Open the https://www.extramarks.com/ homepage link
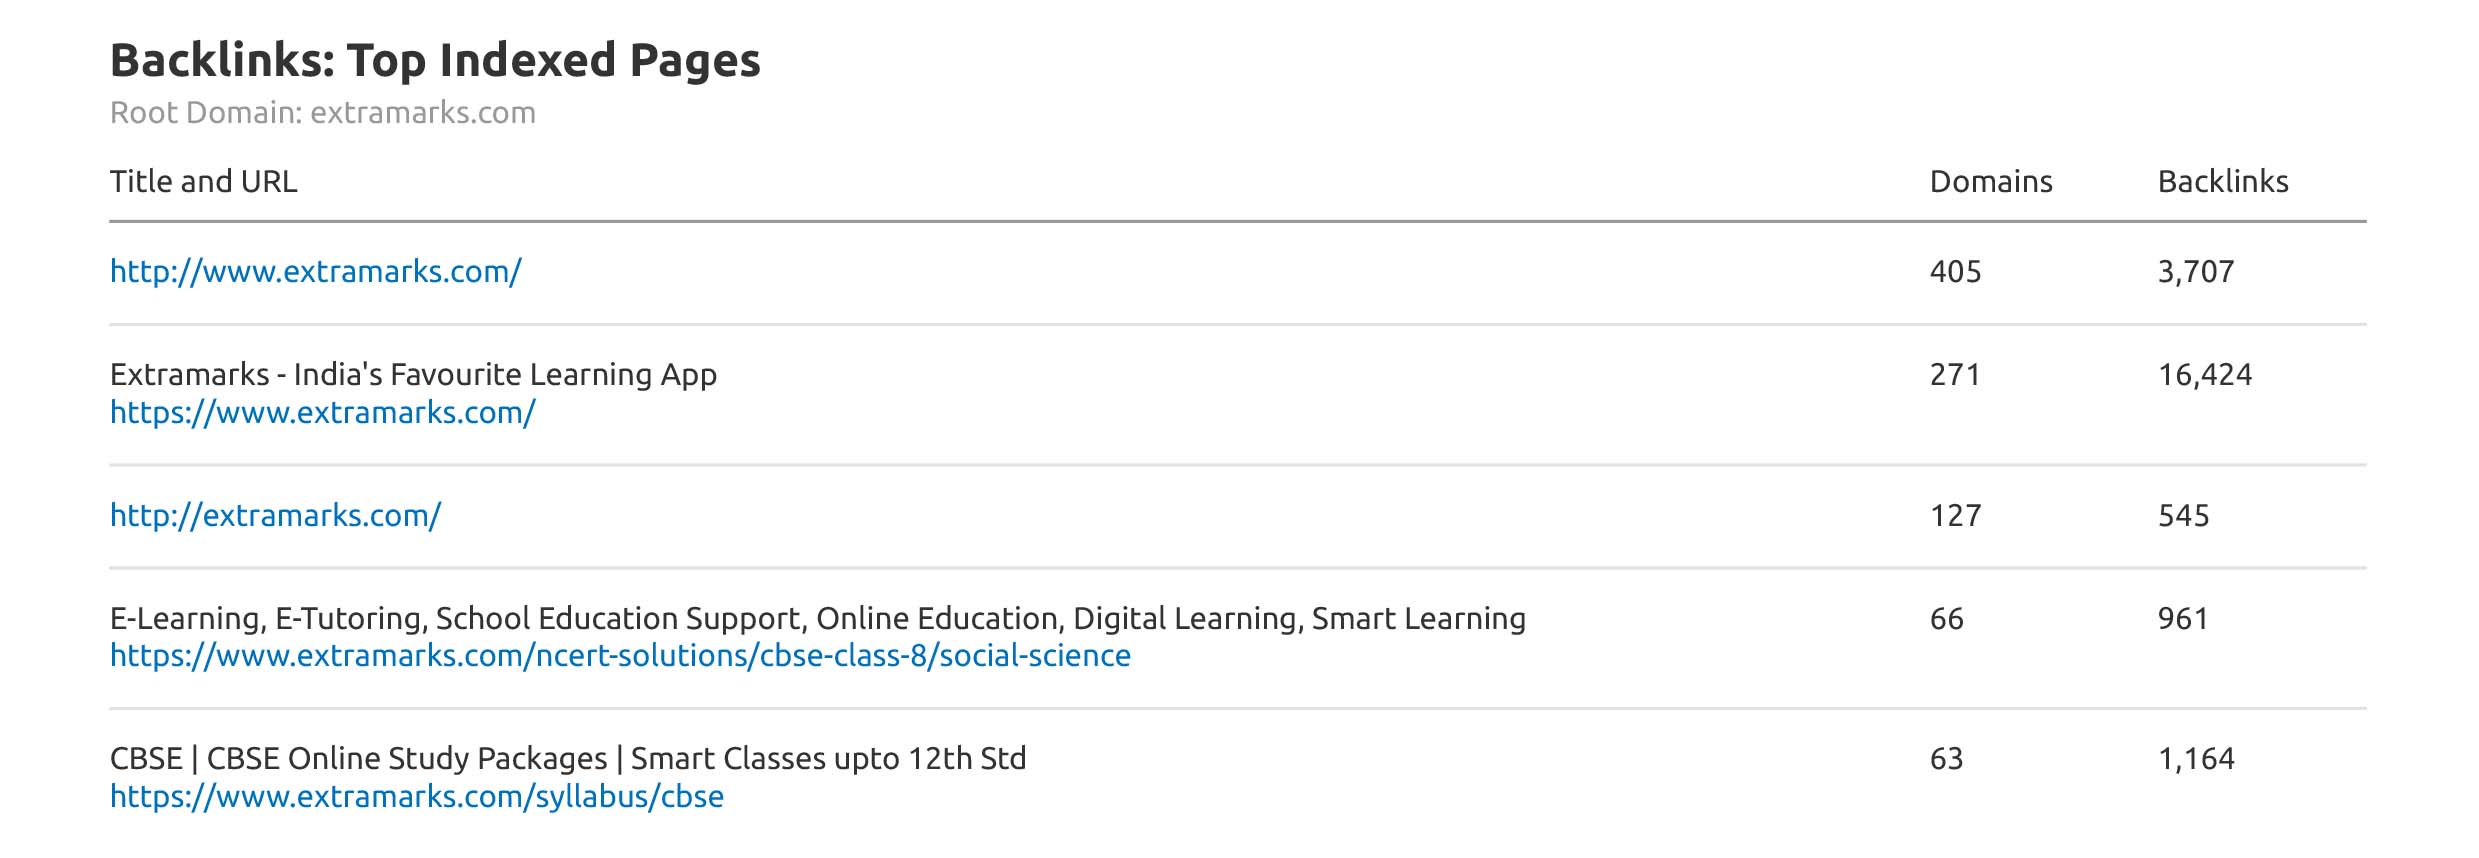The height and width of the screenshot is (858, 2479). tap(322, 413)
